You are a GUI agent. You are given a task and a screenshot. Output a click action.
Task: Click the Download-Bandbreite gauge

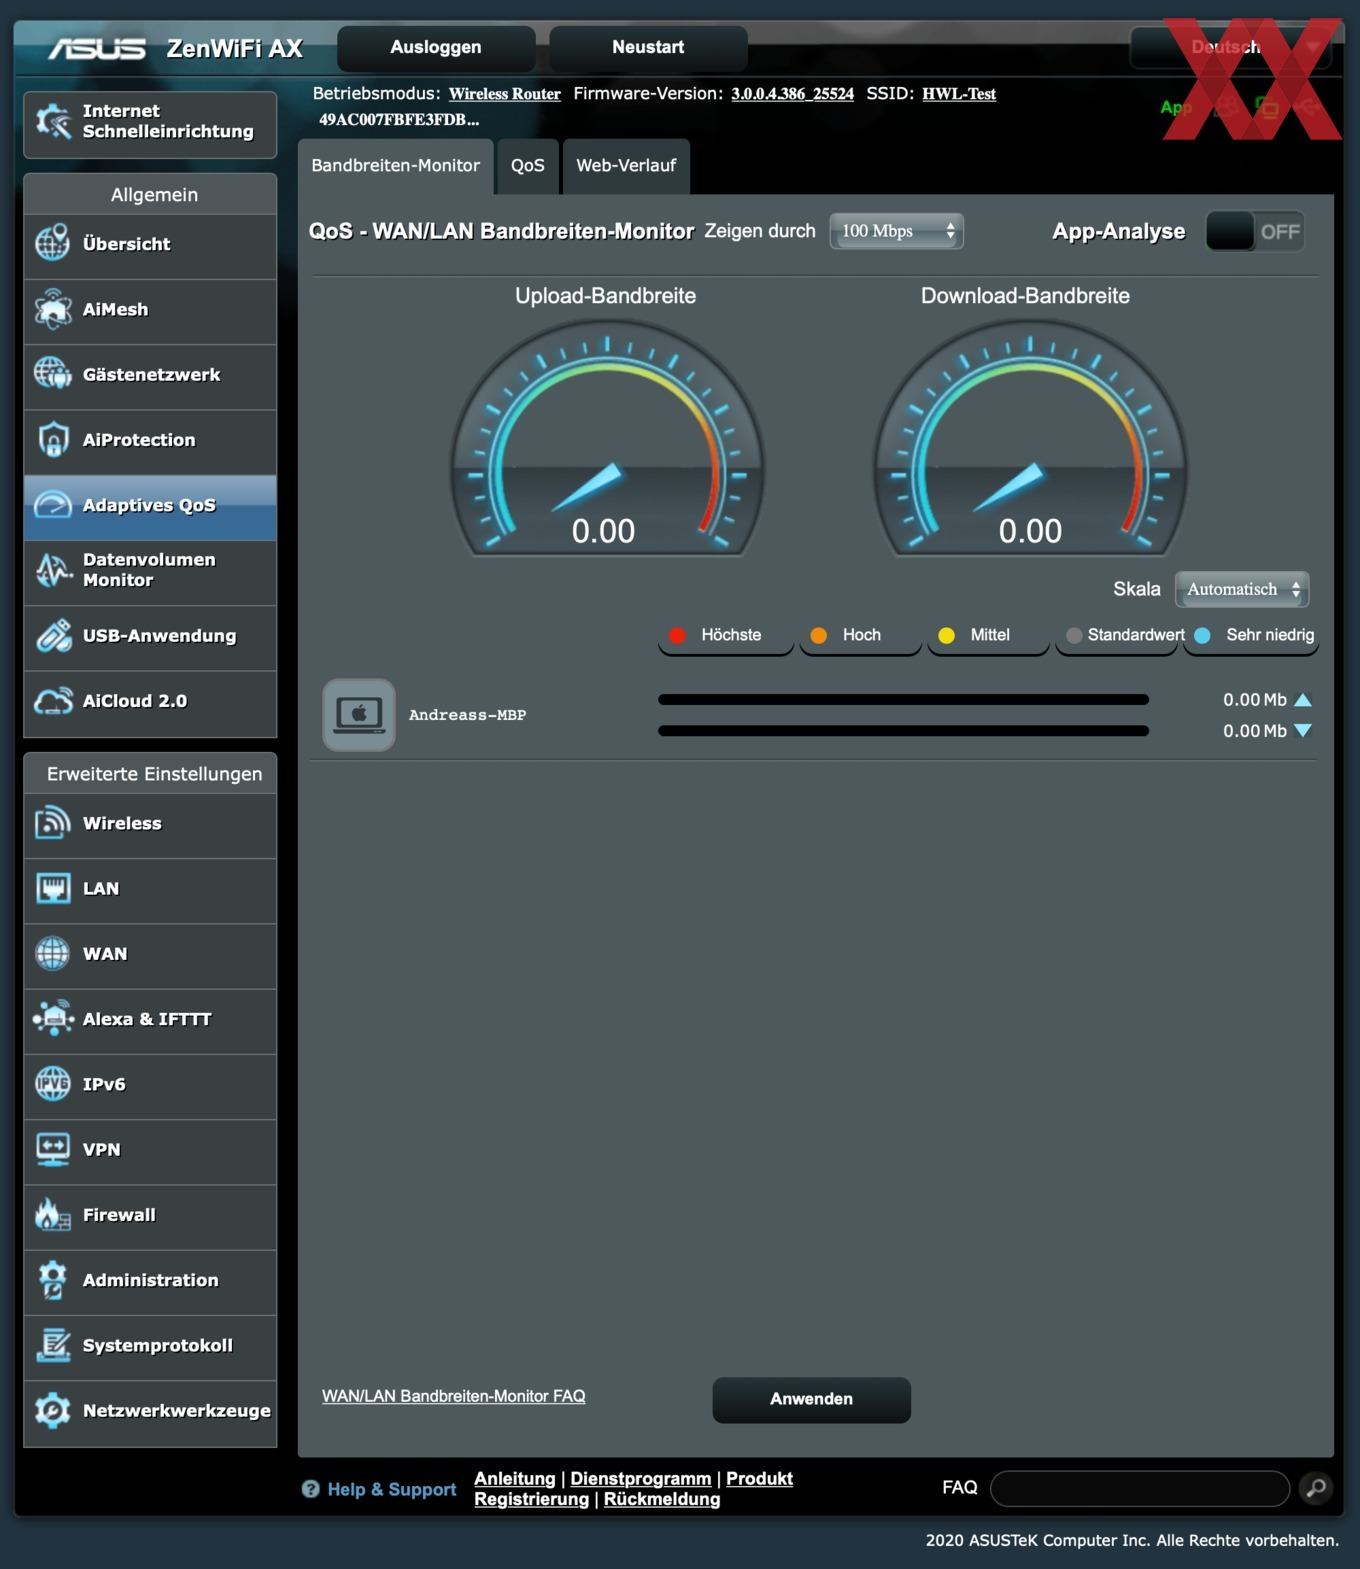[1030, 437]
